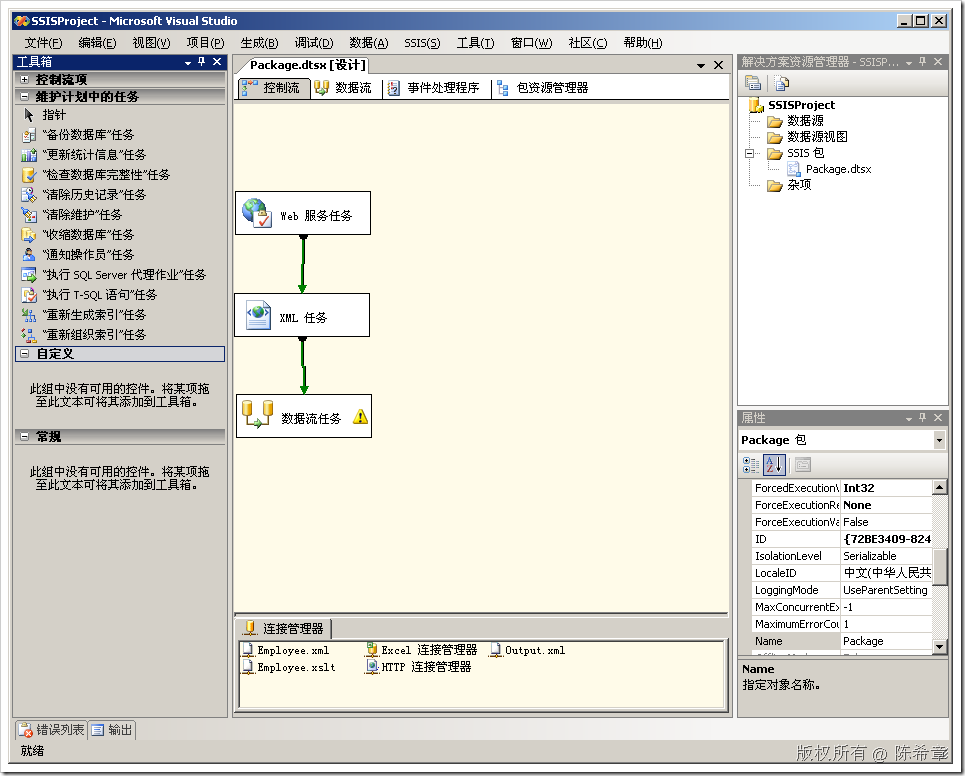The width and height of the screenshot is (965, 776).
Task: Switch to the 包资源管理器 tab
Action: [x=543, y=88]
